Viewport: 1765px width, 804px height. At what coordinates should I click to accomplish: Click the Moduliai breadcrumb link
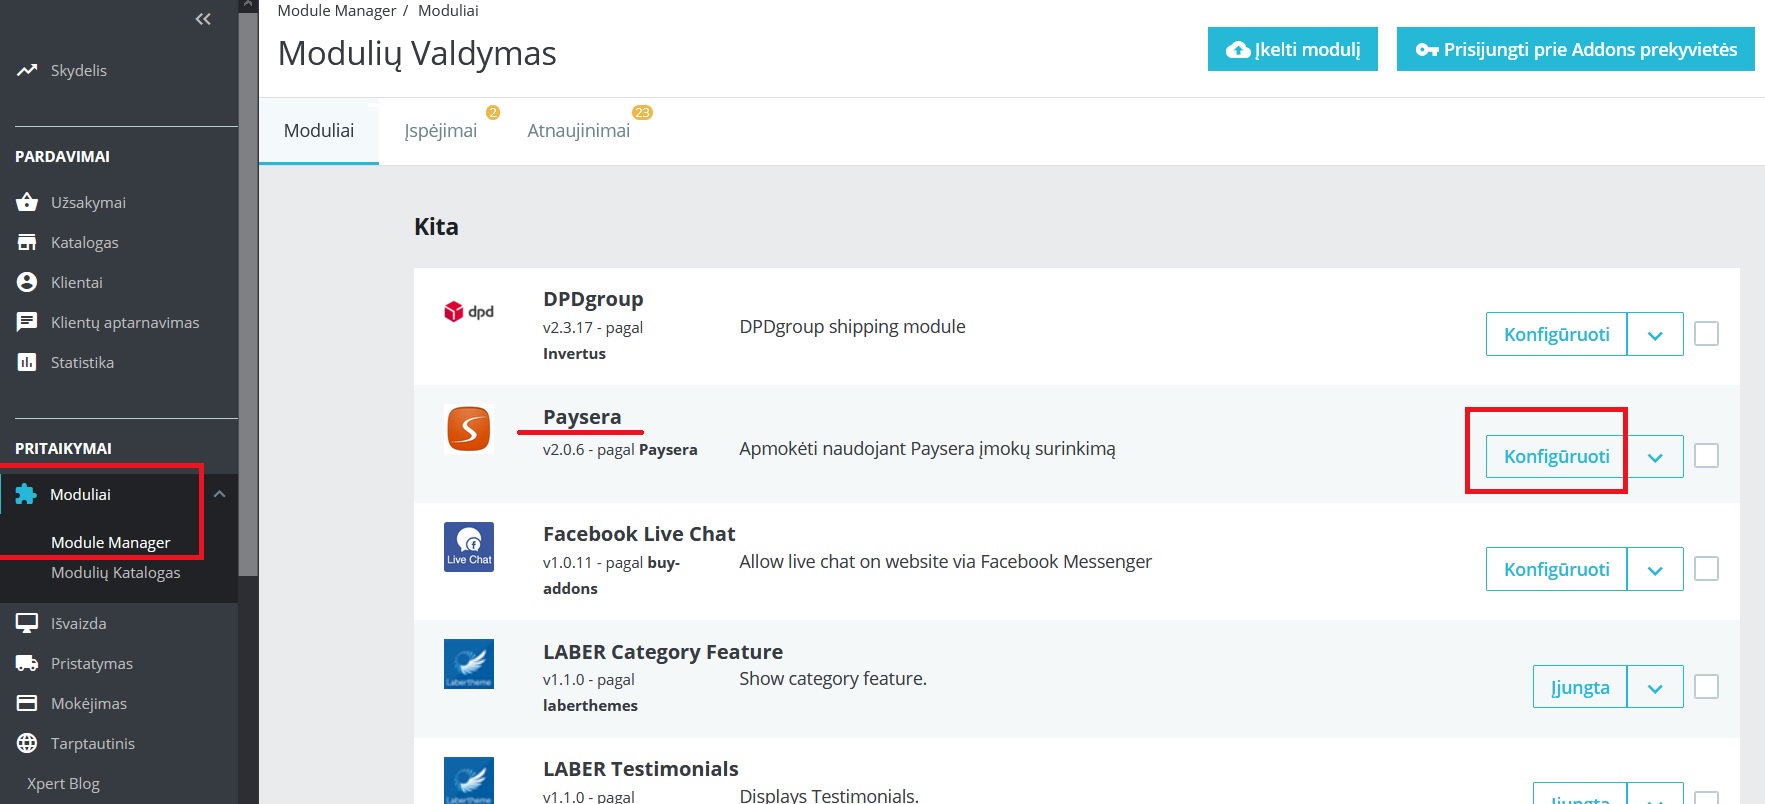tap(448, 10)
